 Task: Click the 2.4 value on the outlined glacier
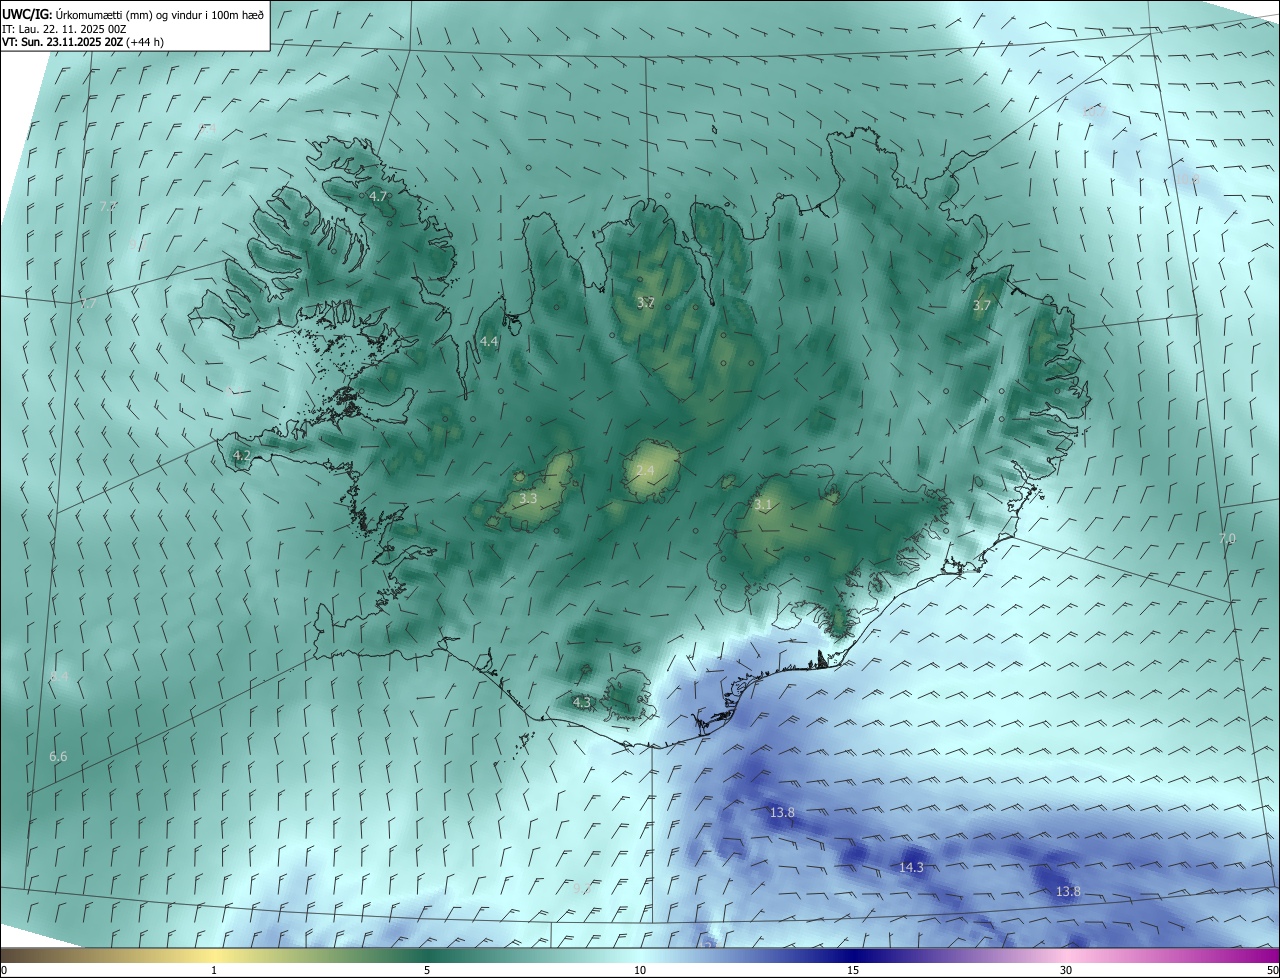tap(645, 470)
